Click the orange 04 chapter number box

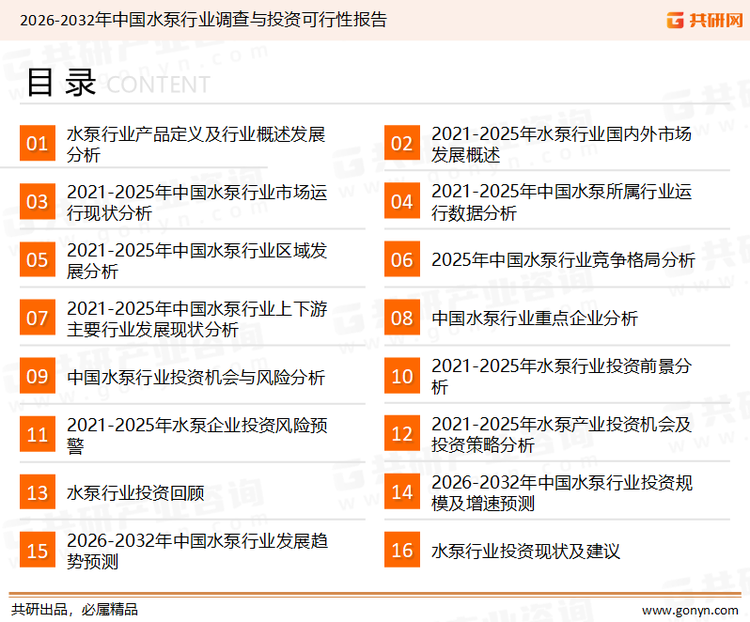pyautogui.click(x=402, y=201)
